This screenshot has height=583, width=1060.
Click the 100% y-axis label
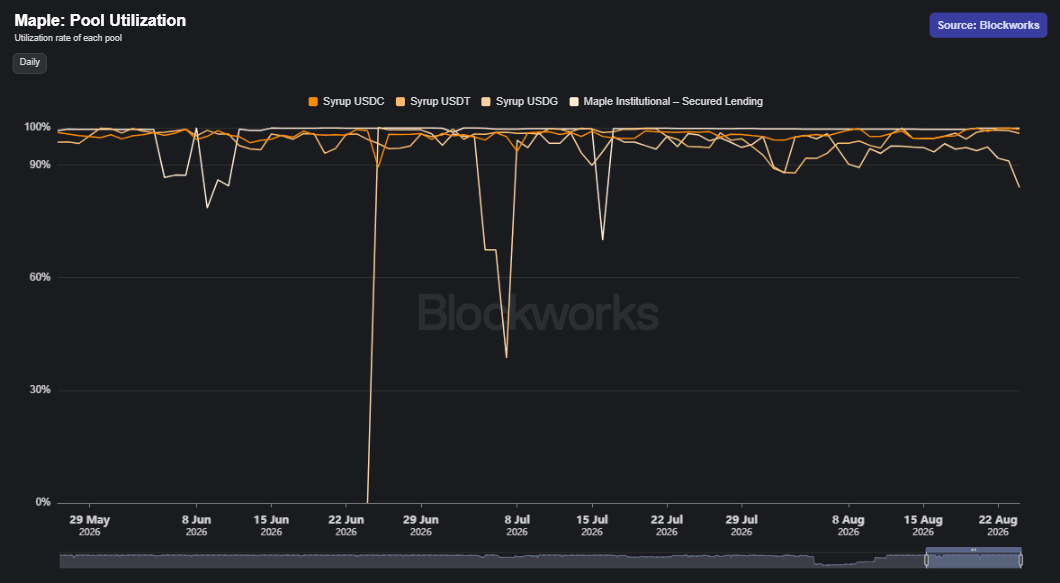pos(37,127)
